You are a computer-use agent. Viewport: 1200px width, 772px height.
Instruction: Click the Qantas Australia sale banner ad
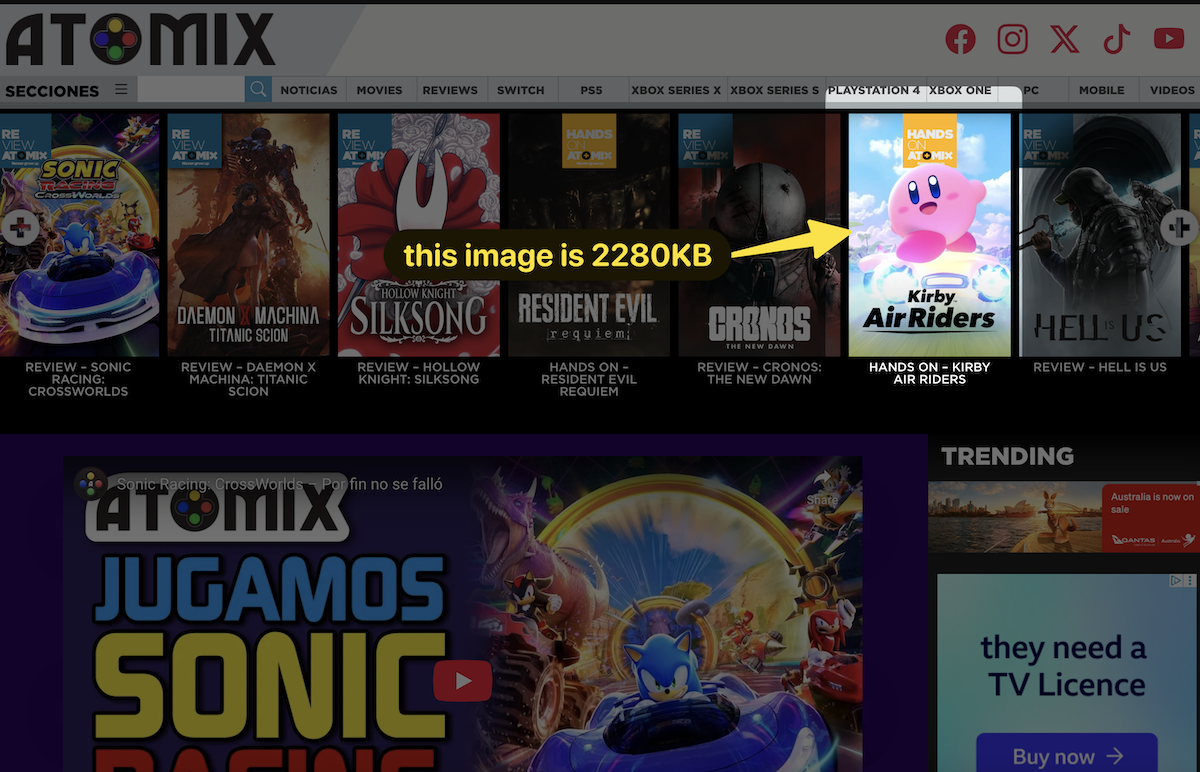(x=1064, y=517)
